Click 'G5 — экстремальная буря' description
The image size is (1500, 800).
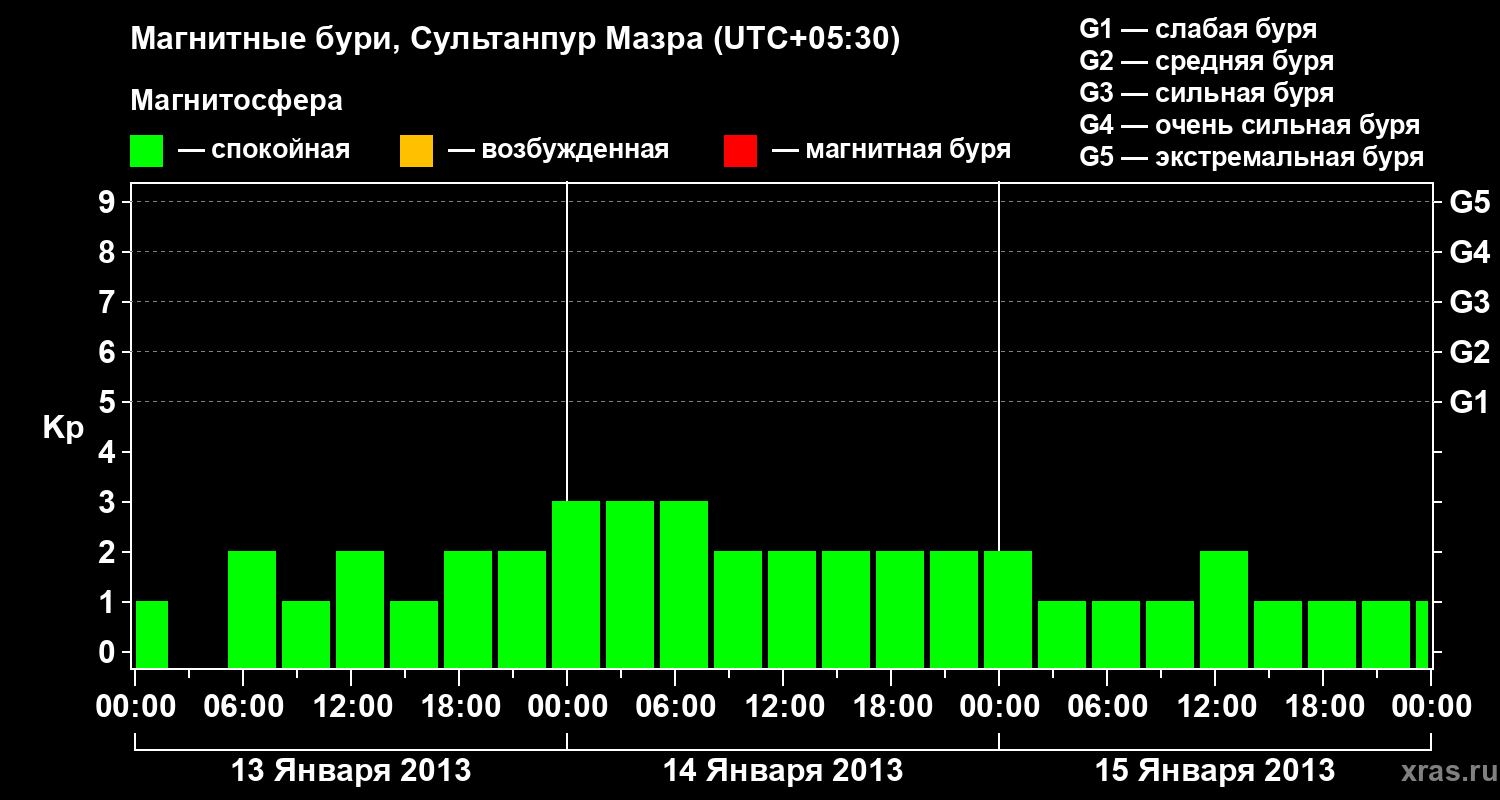click(x=1252, y=157)
